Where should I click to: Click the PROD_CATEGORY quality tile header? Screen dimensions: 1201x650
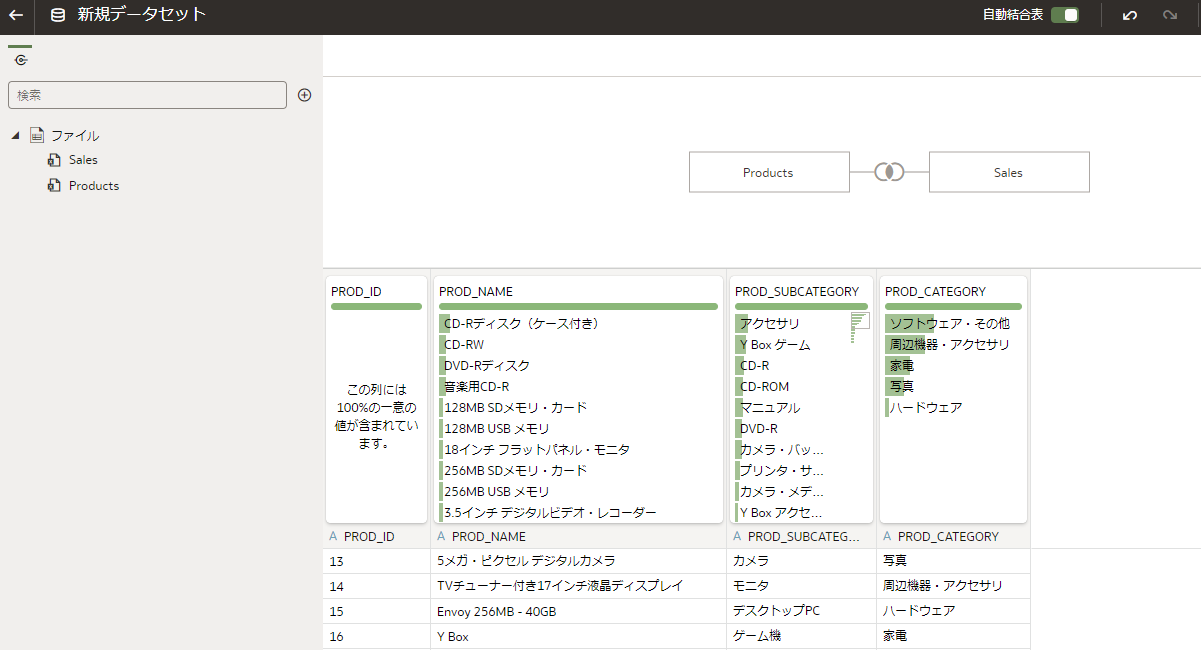(x=935, y=292)
